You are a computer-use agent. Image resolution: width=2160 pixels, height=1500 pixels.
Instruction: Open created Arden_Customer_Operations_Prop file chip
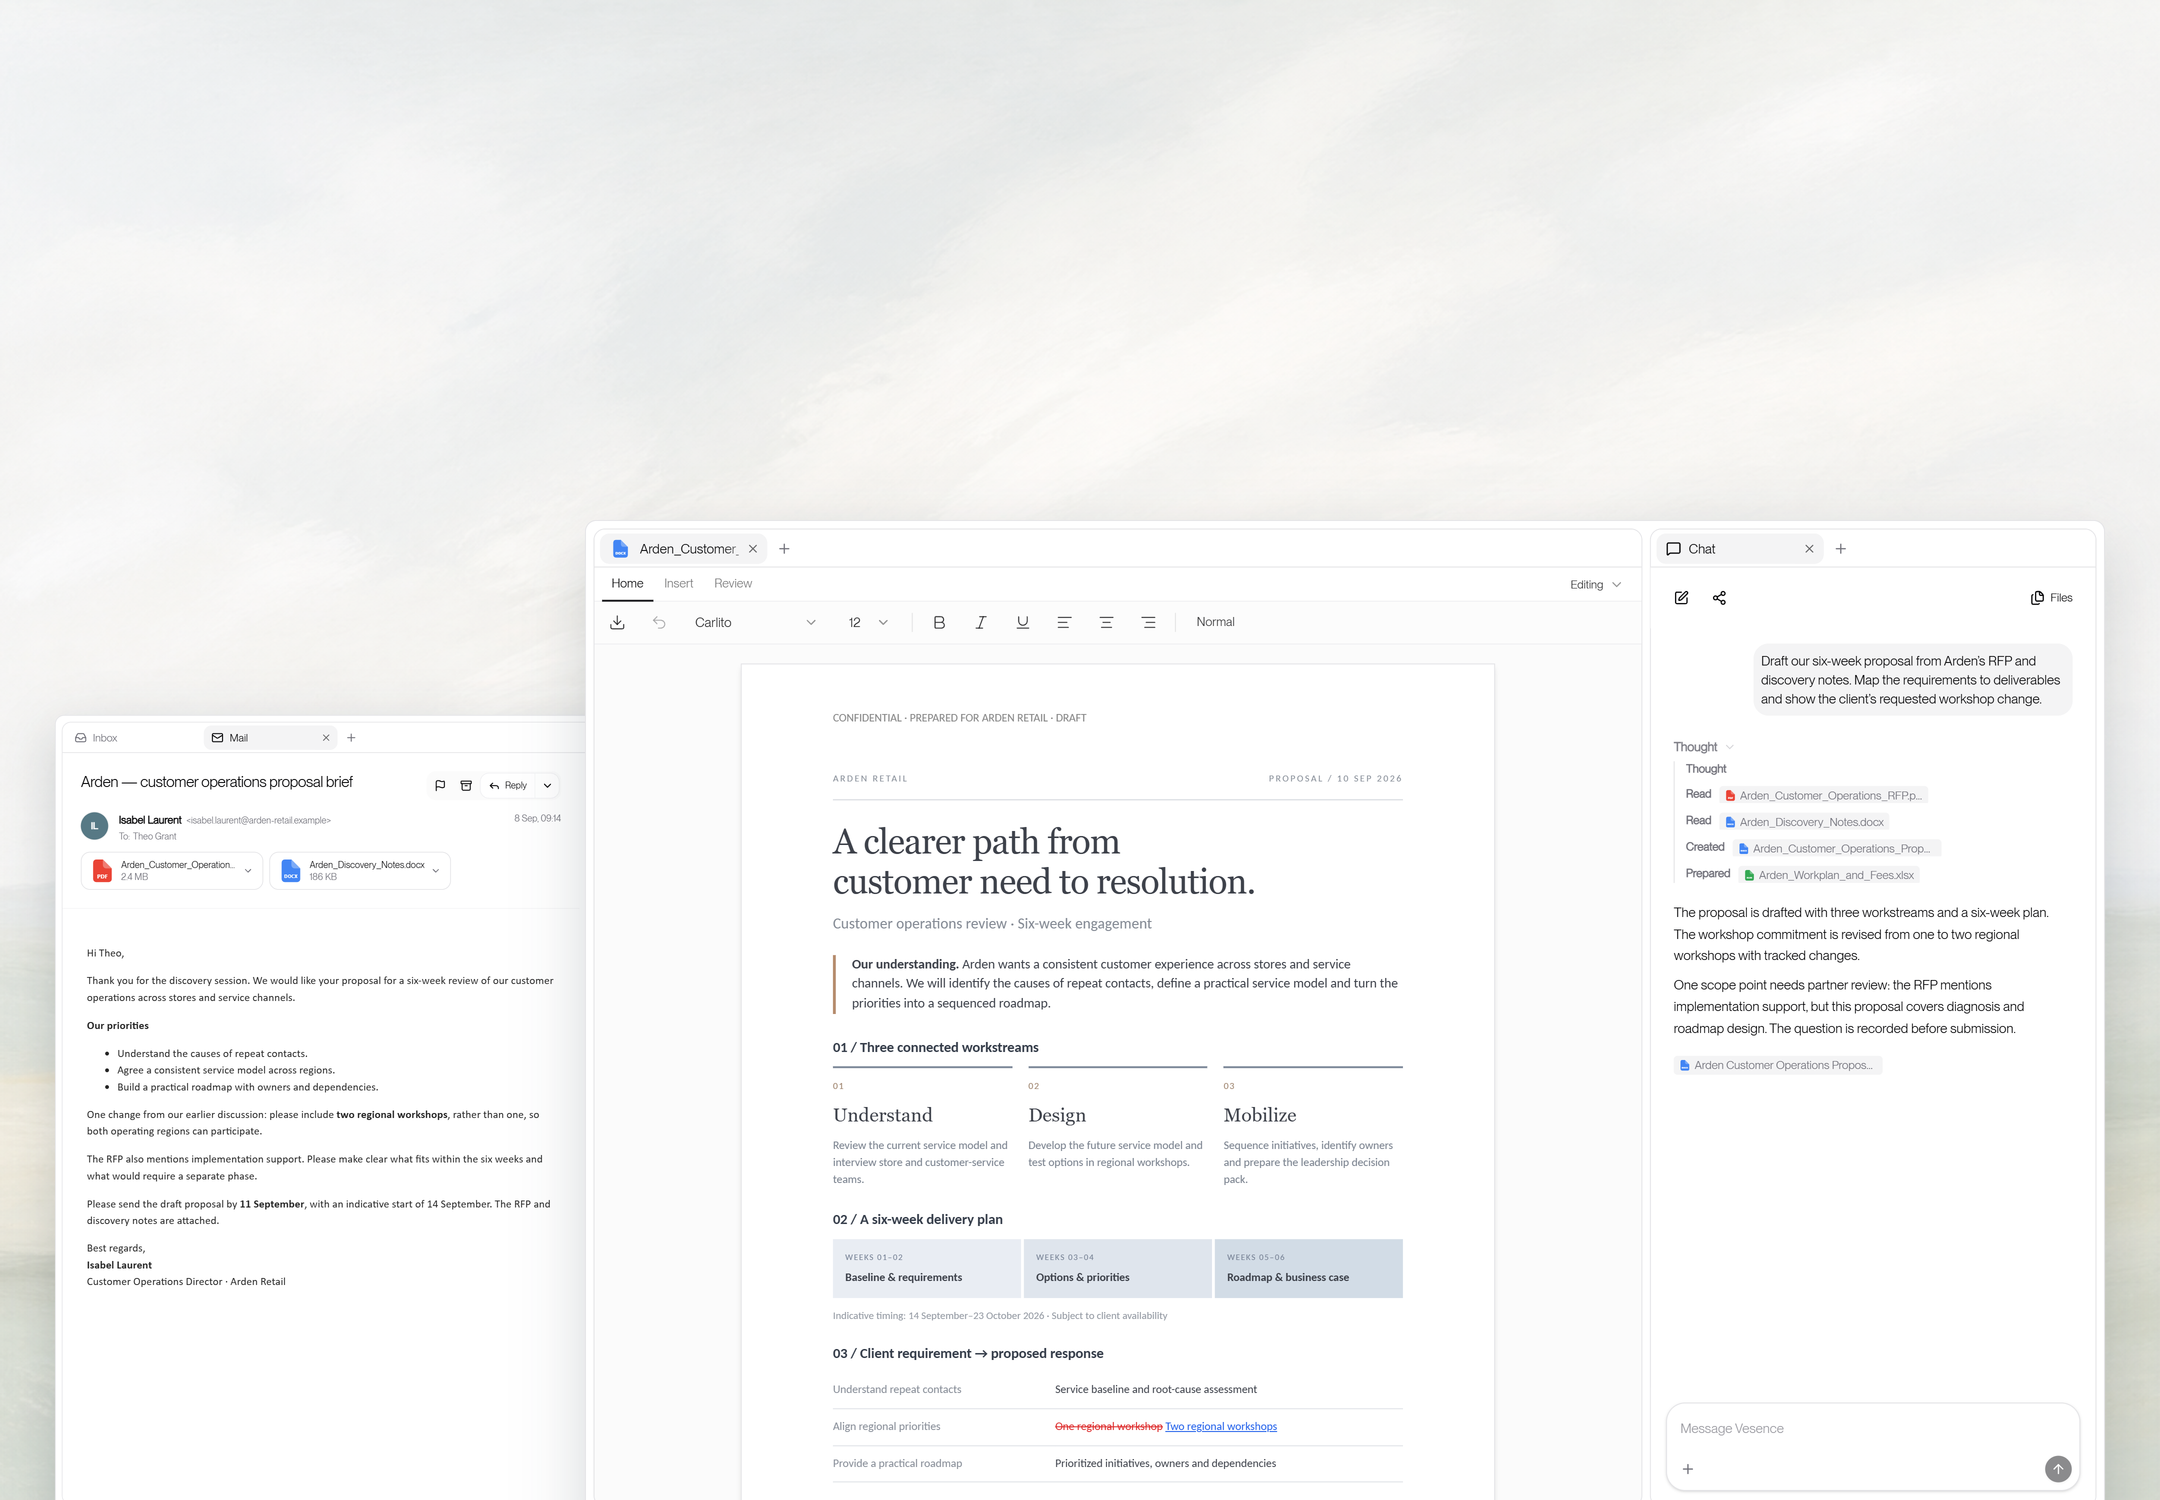1836,849
